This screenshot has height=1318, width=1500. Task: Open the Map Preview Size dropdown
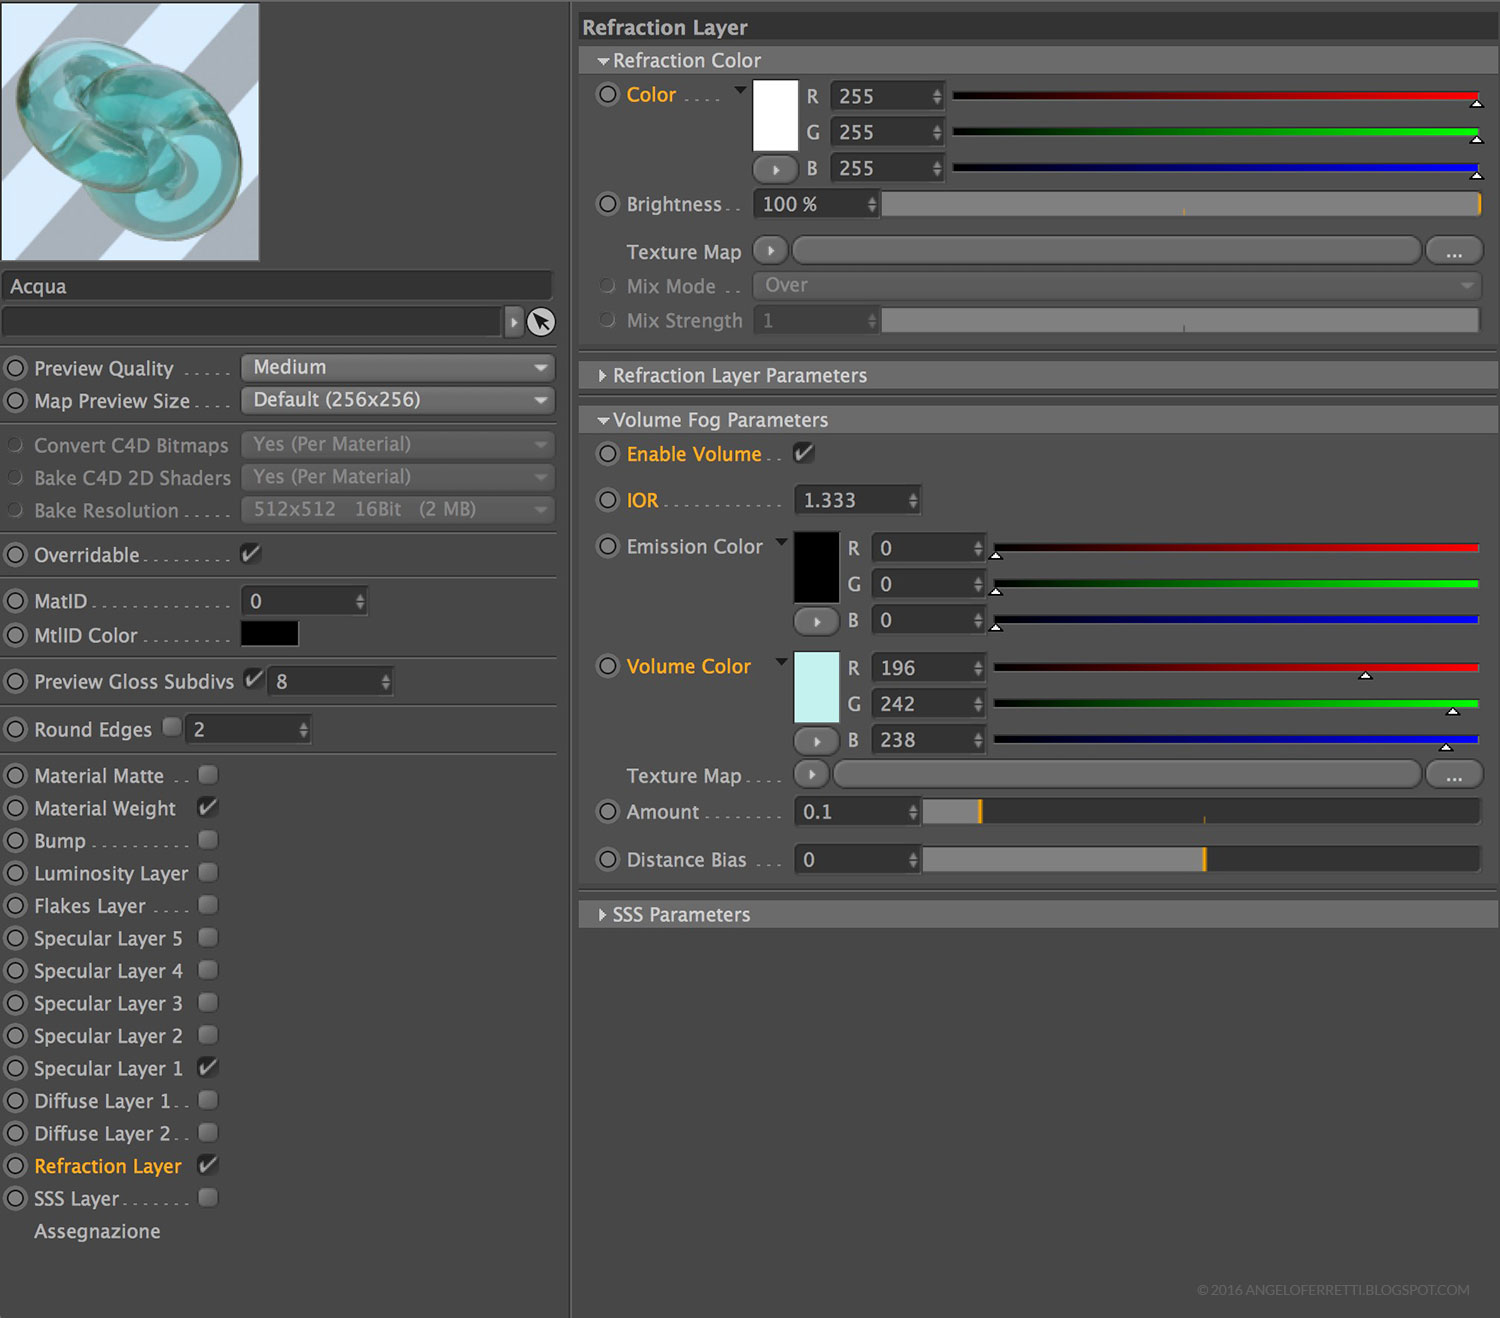pyautogui.click(x=397, y=400)
